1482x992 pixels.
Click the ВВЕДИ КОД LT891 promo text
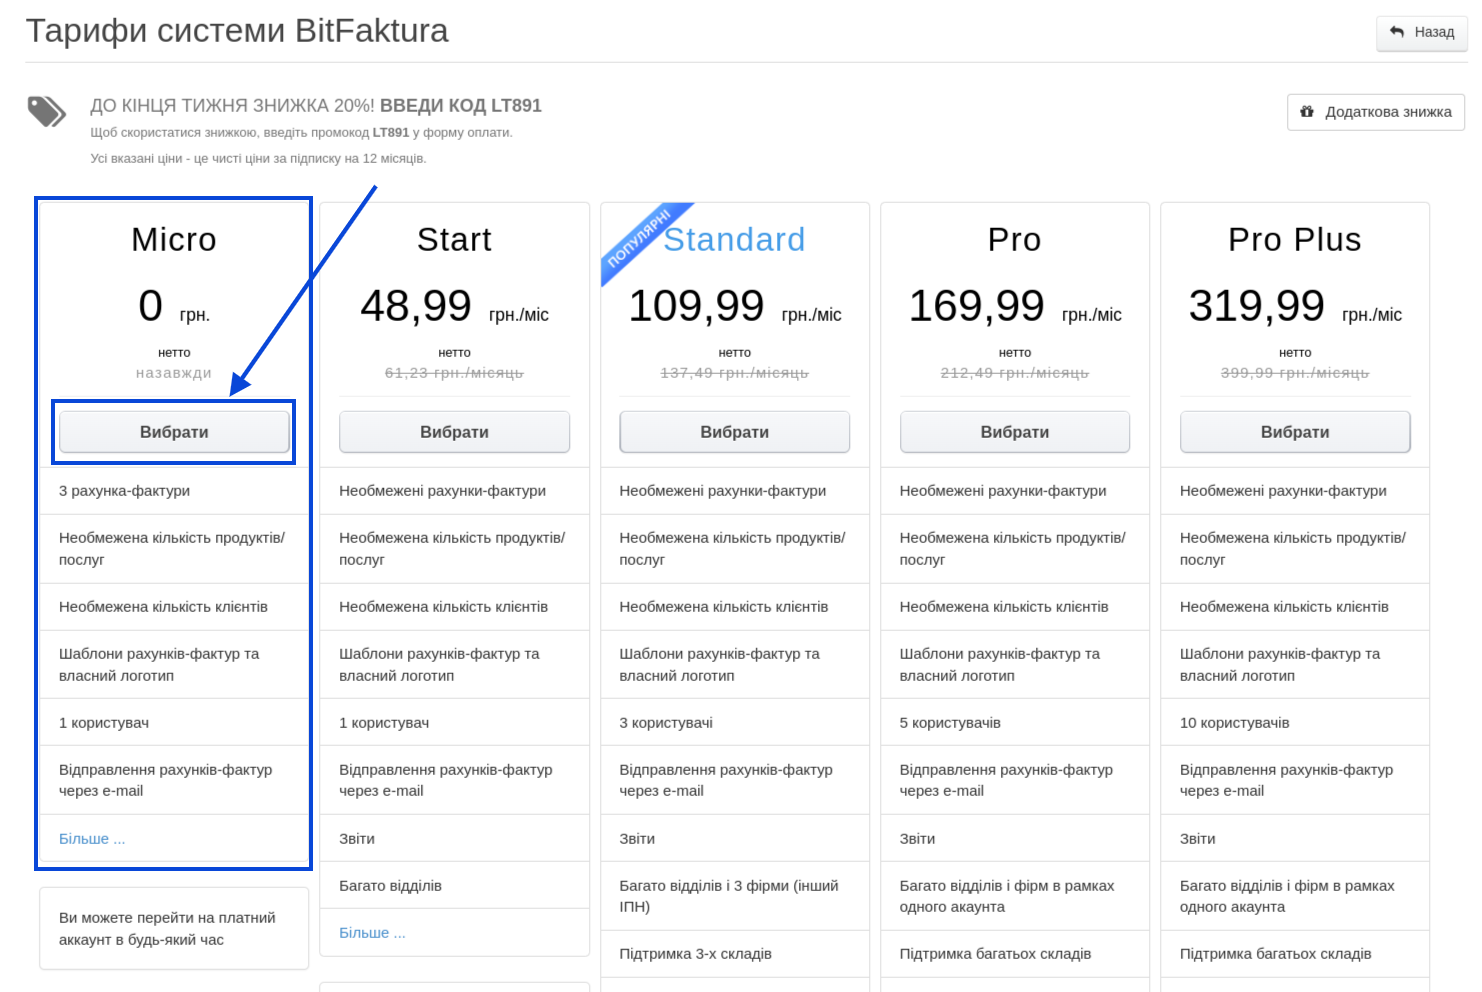[460, 106]
